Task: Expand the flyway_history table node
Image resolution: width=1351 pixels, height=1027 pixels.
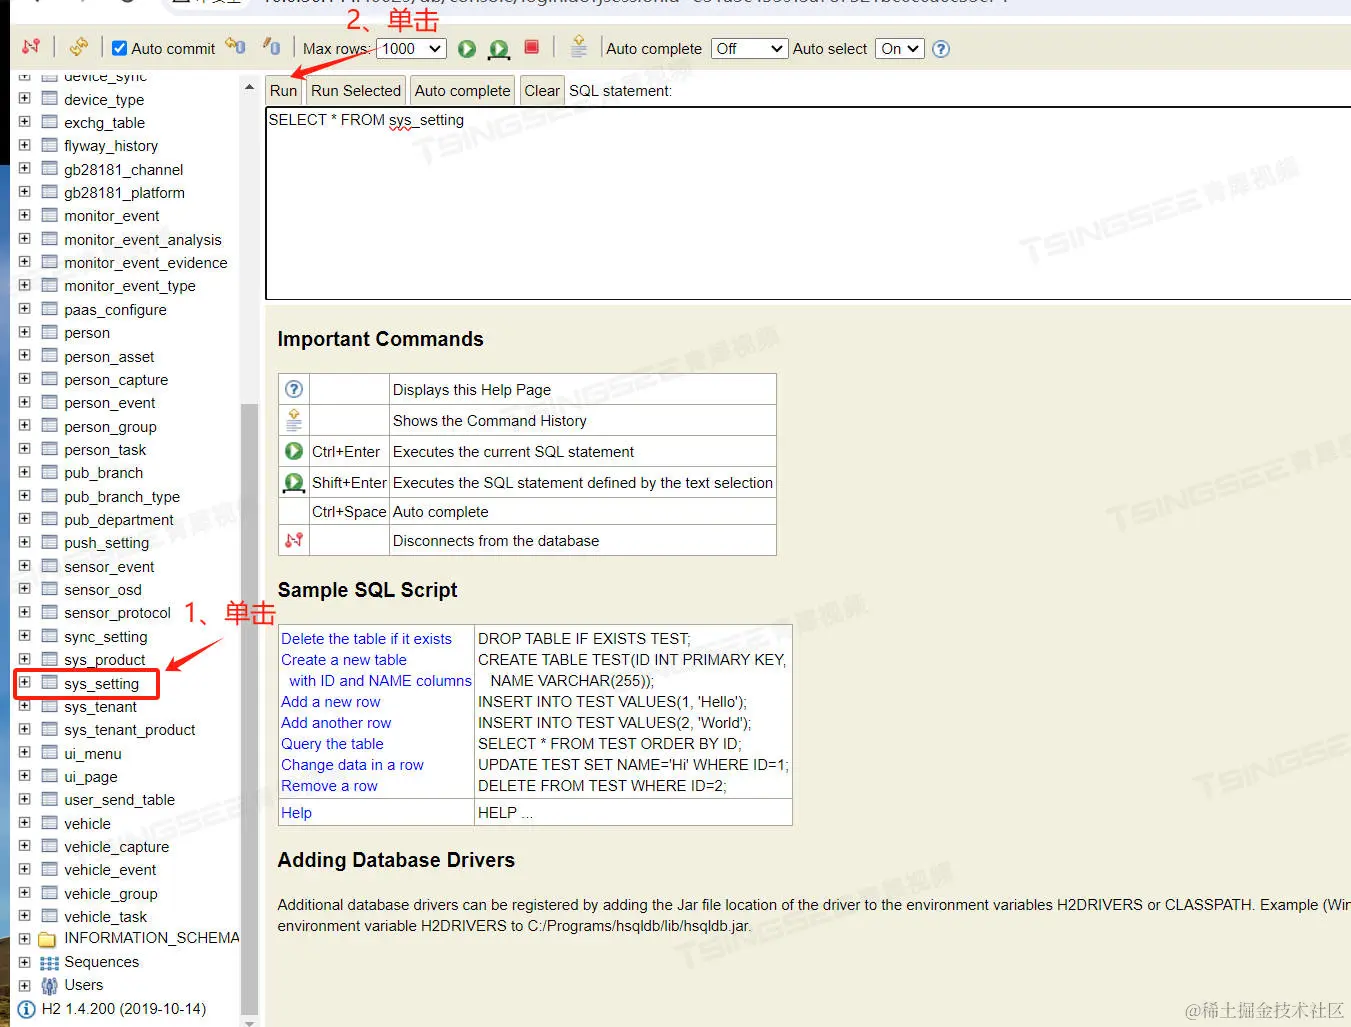Action: (25, 145)
